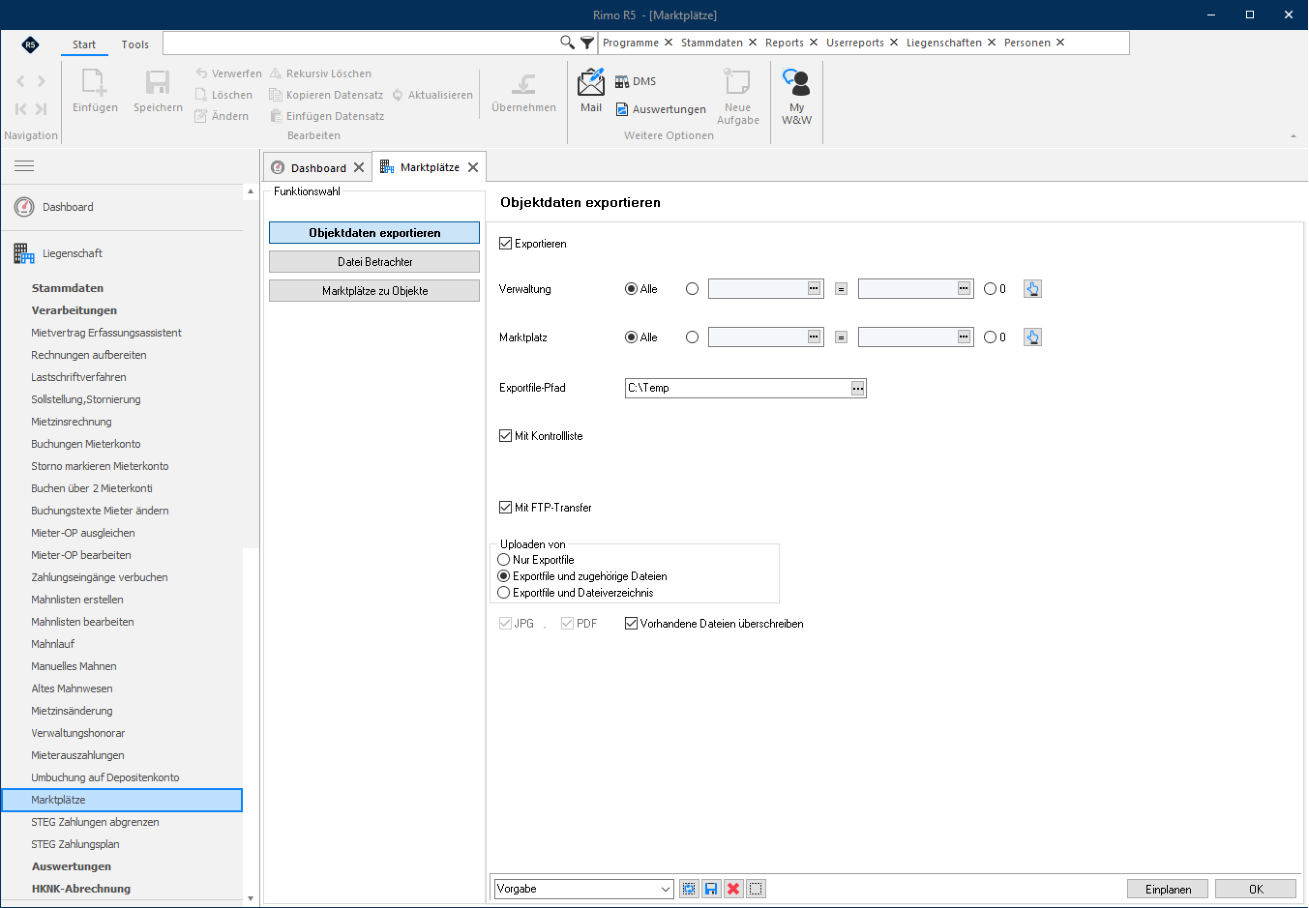The image size is (1309, 908).
Task: Open first Marktplatz field lookup button
Action: coord(814,337)
